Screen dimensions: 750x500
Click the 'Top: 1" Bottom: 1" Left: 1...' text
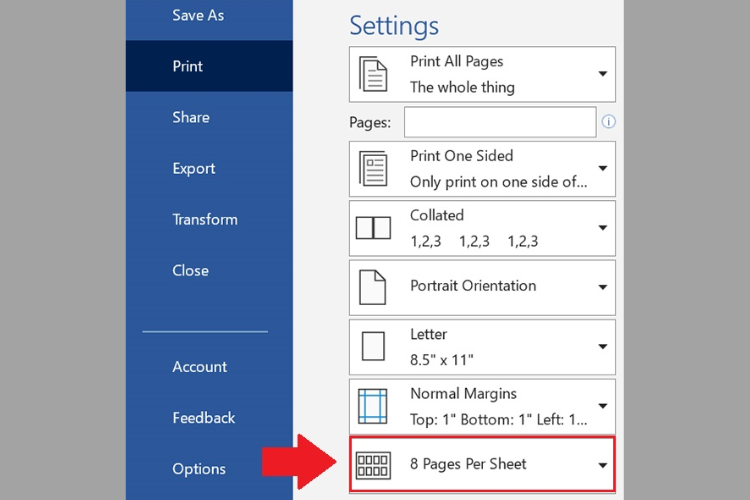pyautogui.click(x=498, y=420)
